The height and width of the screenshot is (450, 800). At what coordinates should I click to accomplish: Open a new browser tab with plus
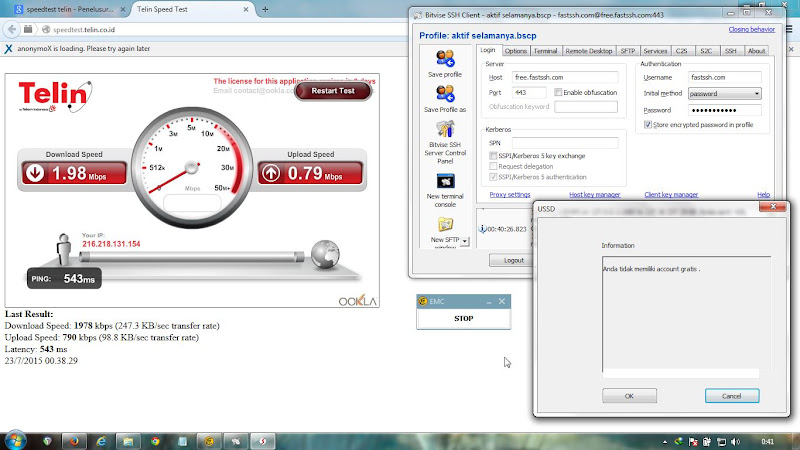coord(265,9)
